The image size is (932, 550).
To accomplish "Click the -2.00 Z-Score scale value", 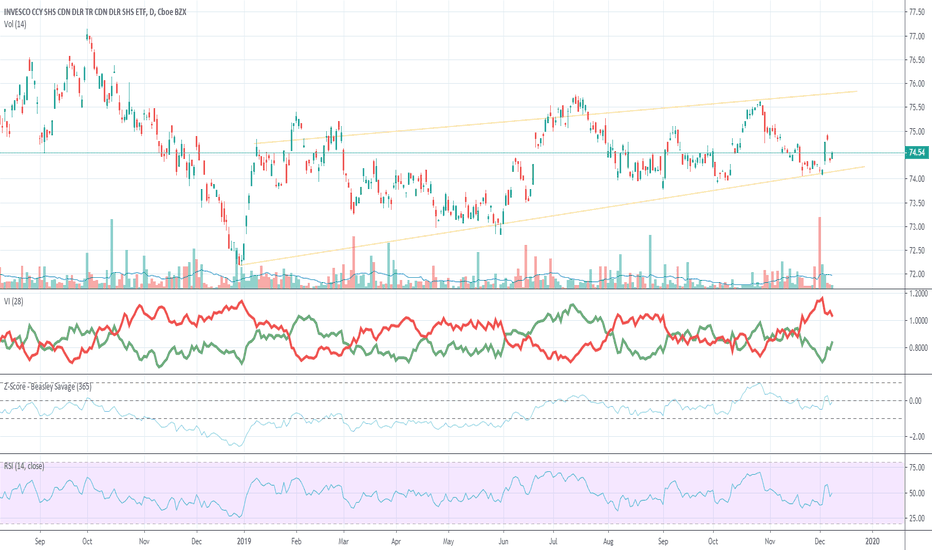I will [916, 436].
